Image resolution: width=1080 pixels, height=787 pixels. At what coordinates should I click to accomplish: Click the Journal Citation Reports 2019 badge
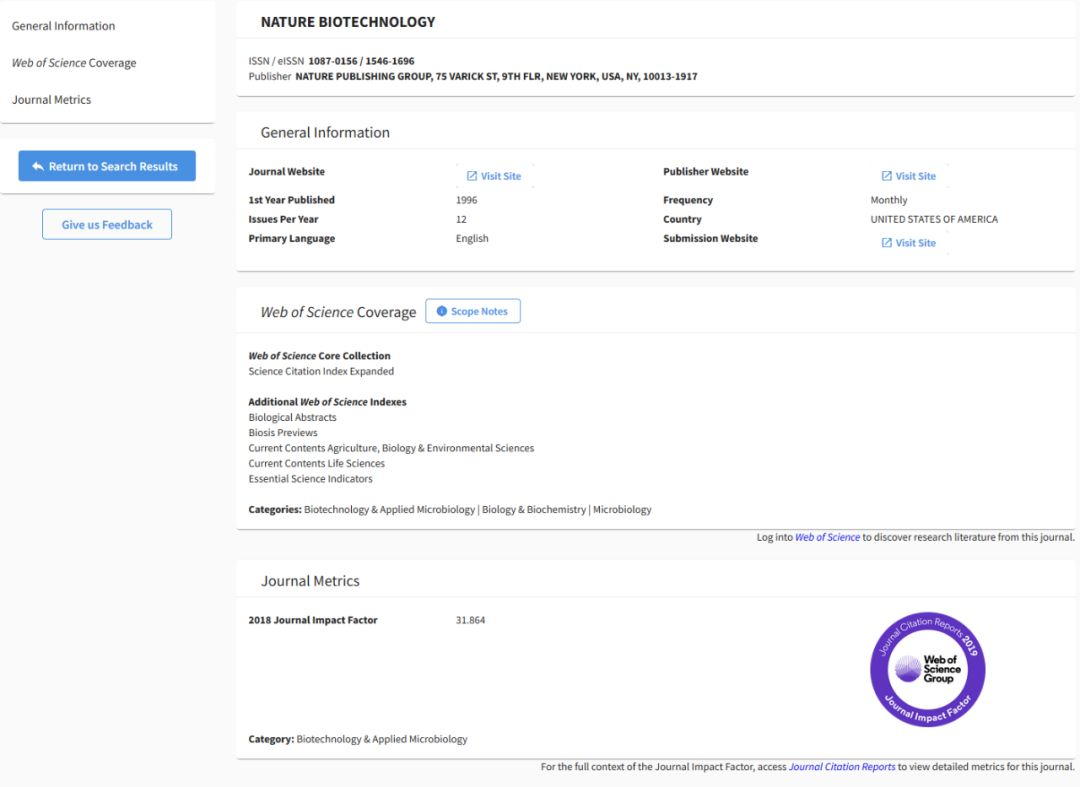click(927, 669)
